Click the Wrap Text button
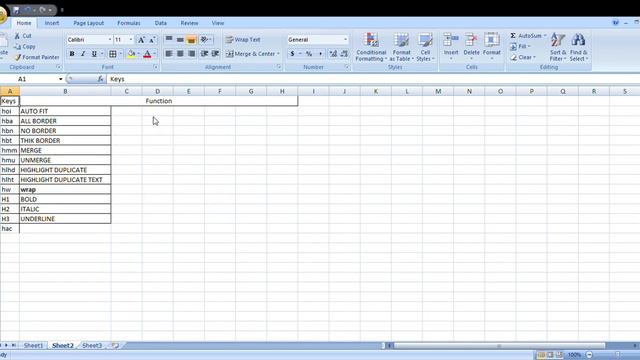Image resolution: width=640 pixels, height=360 pixels. coord(243,40)
